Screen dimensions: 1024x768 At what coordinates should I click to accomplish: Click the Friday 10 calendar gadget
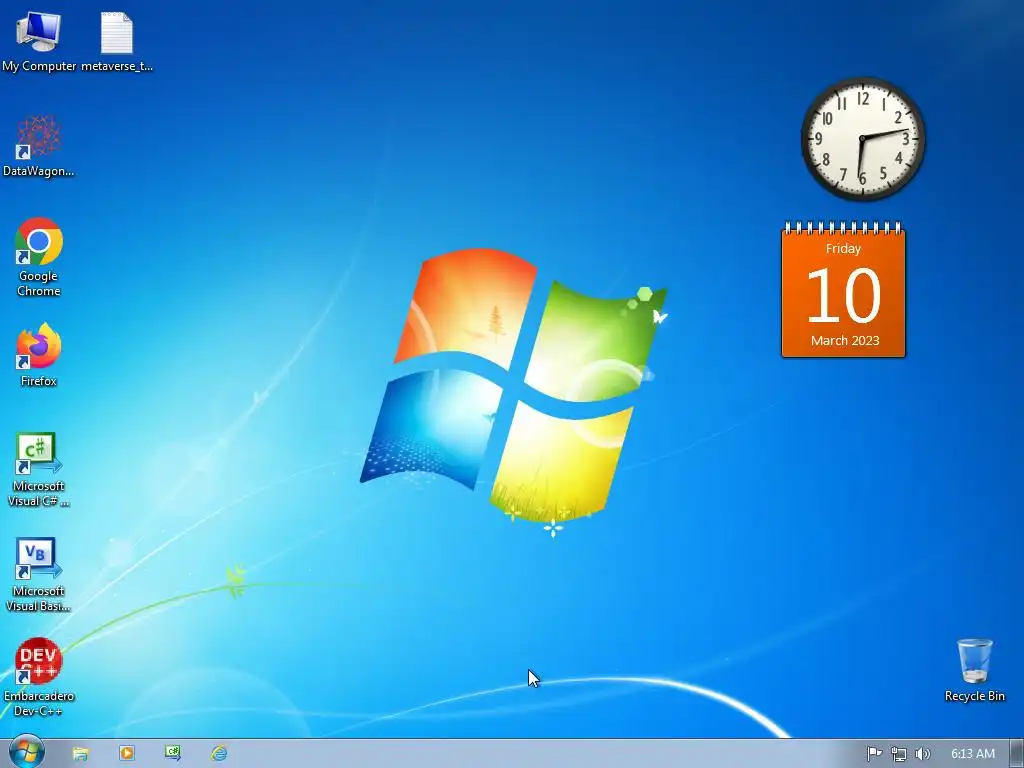coord(843,289)
